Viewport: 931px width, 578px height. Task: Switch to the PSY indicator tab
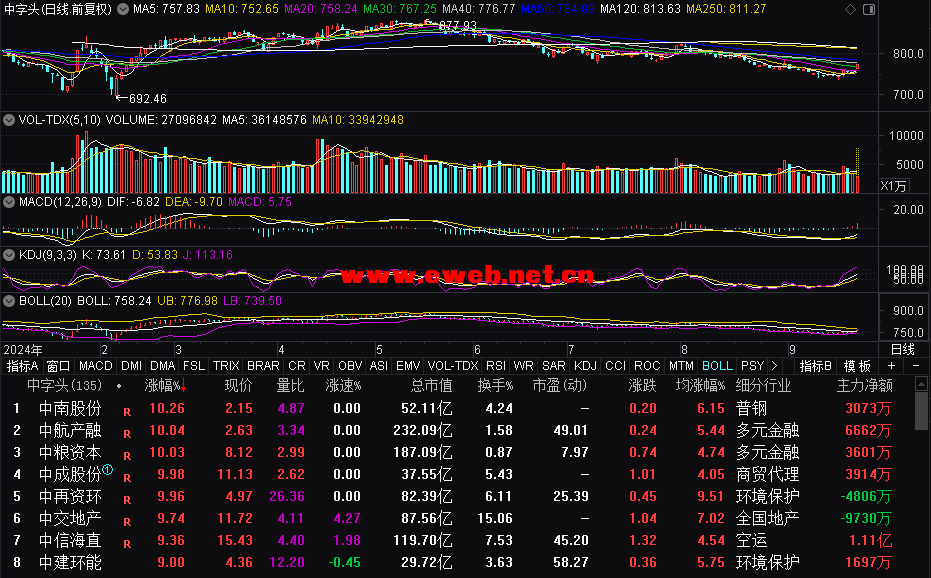[752, 366]
